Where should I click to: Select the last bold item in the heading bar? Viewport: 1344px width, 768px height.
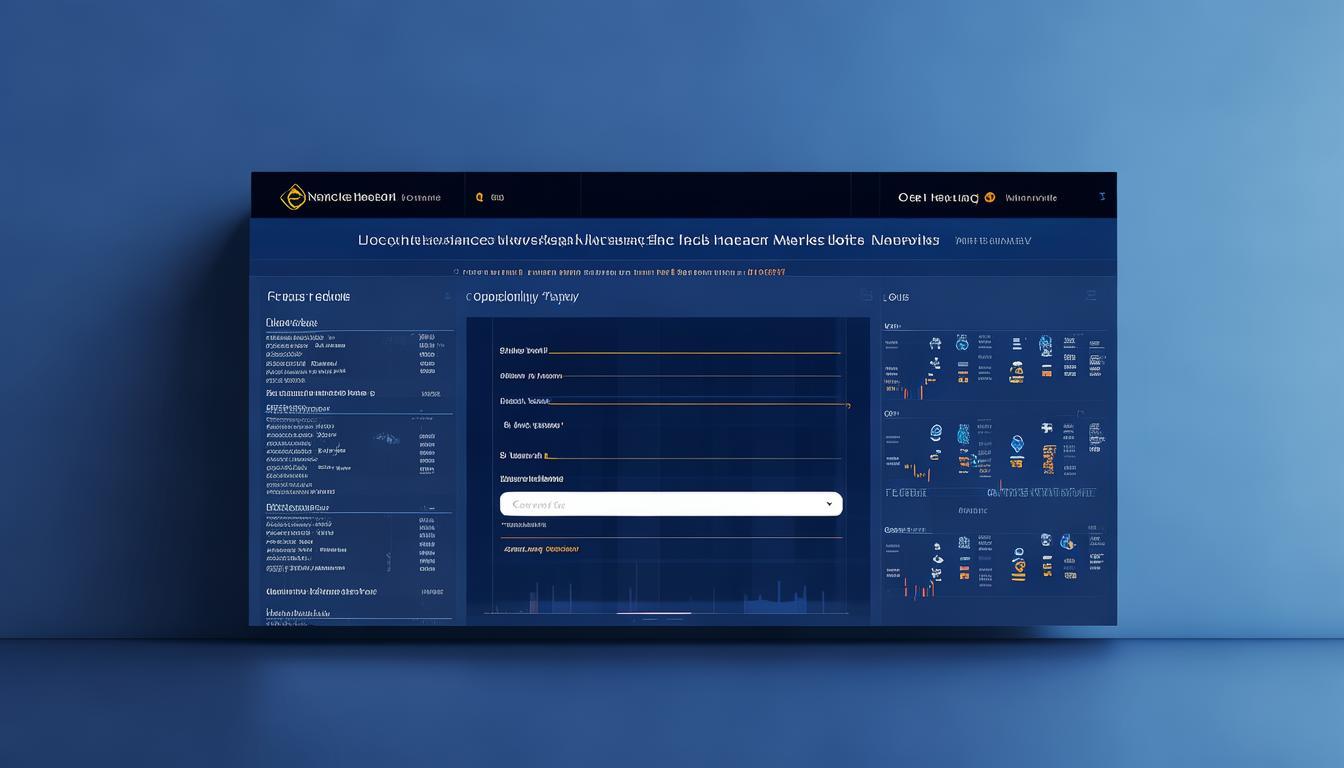click(x=905, y=240)
